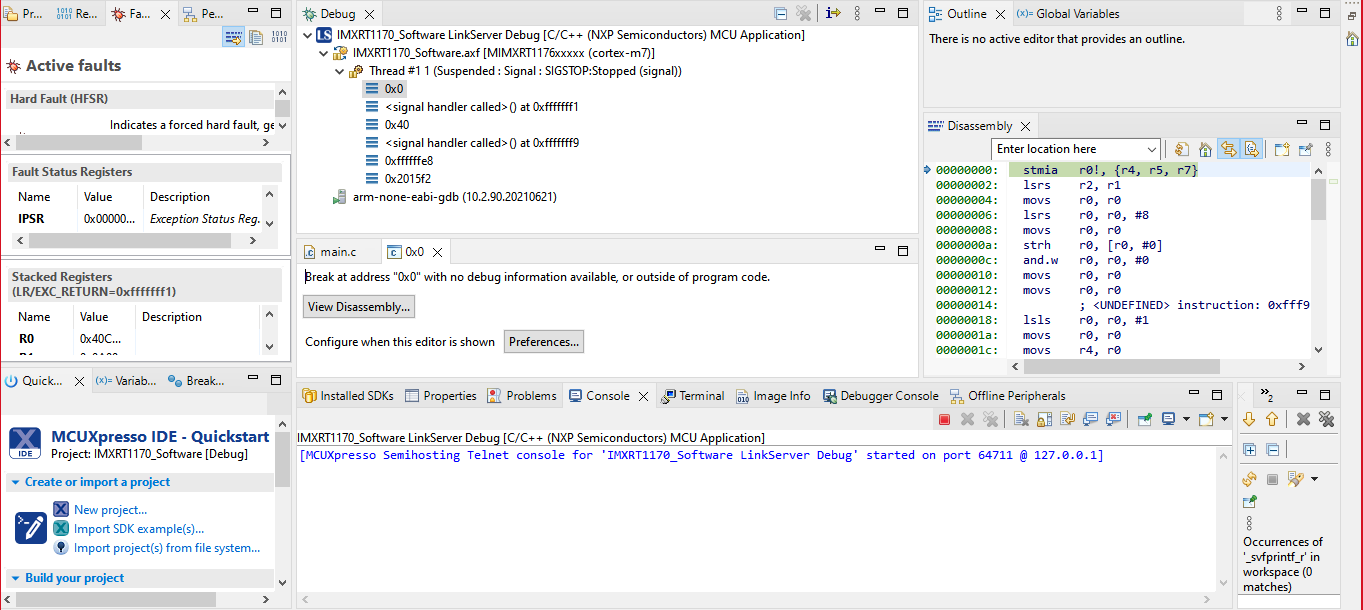Open the Open Console dropdown arrow

[1224, 418]
